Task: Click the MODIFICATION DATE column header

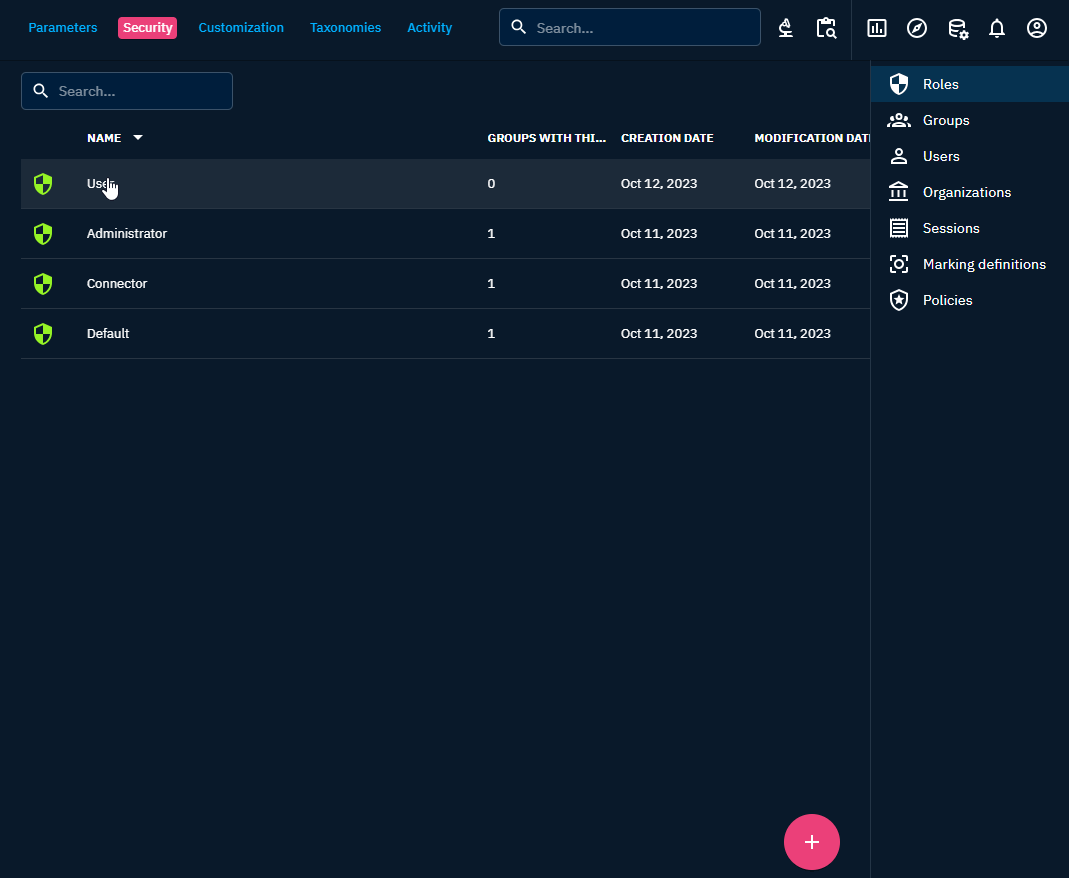Action: point(811,138)
